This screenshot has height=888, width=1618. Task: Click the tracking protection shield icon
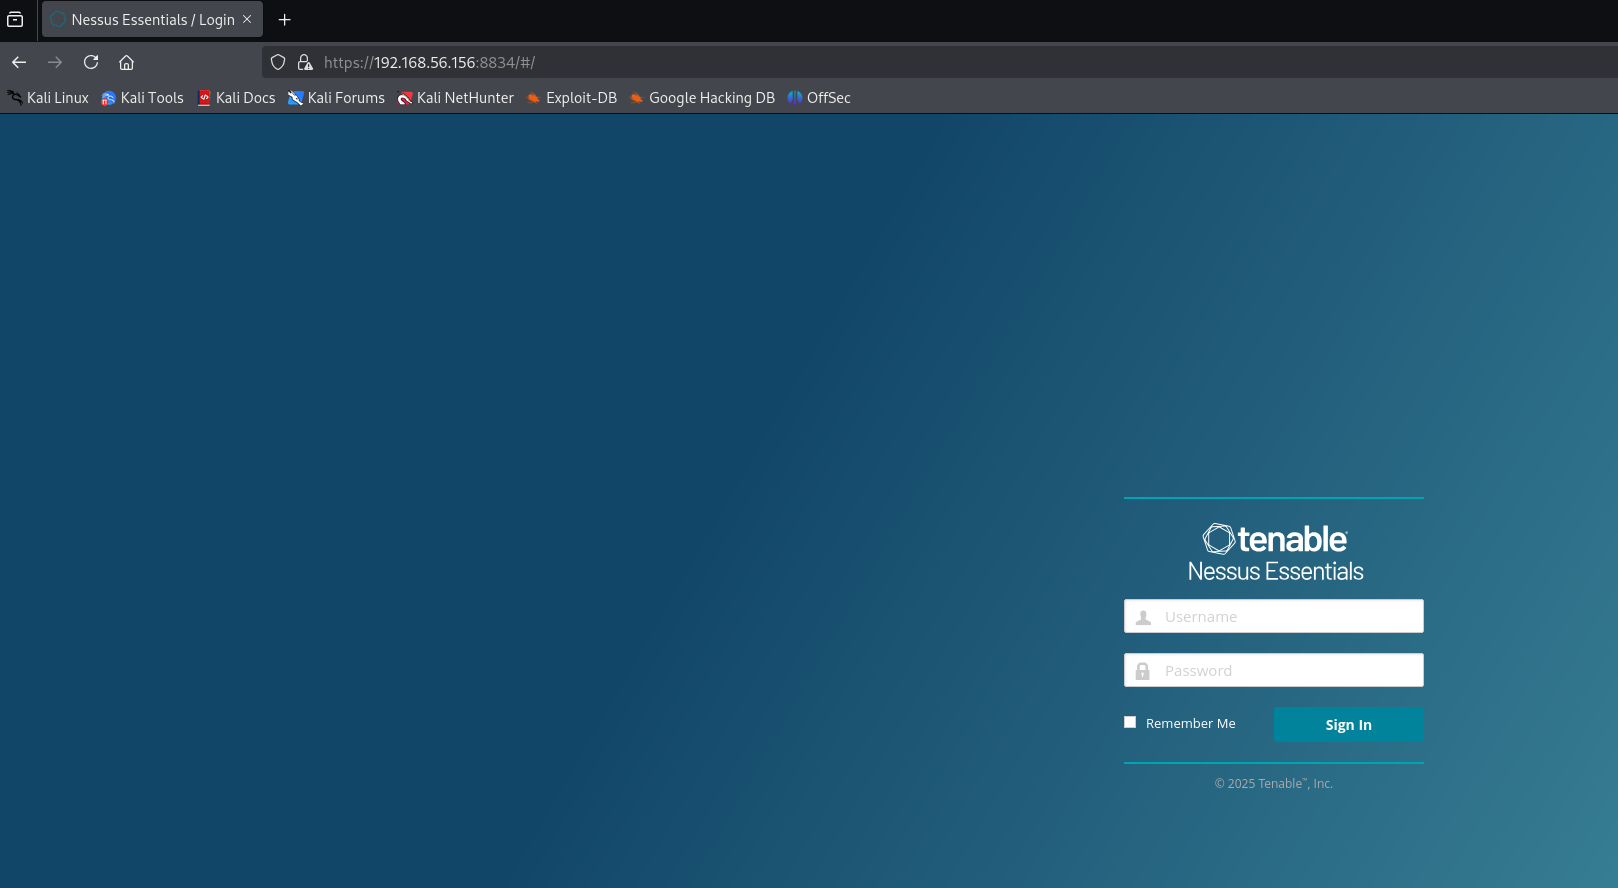pos(278,62)
